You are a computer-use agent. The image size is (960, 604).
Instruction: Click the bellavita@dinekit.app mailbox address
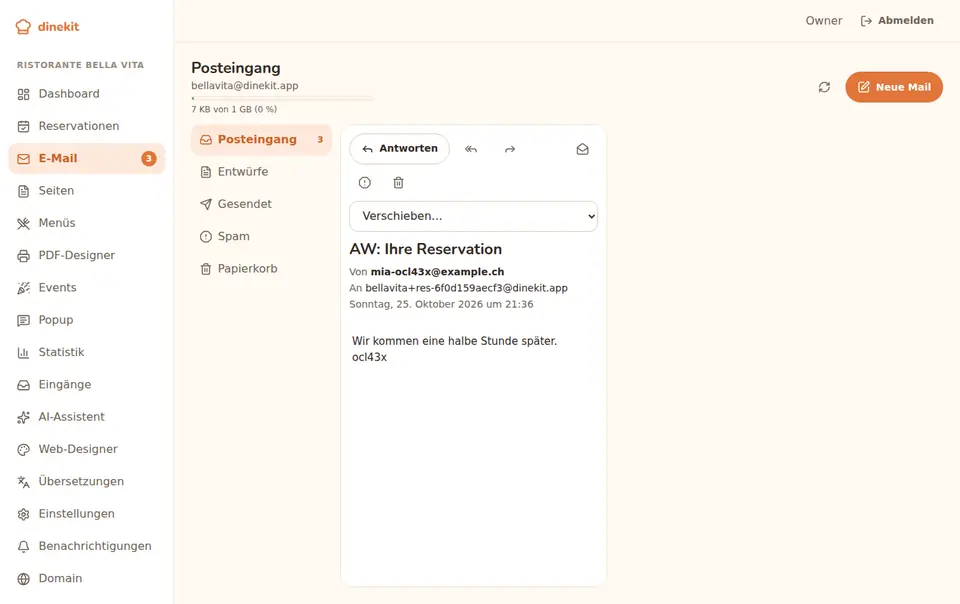pyautogui.click(x=245, y=86)
